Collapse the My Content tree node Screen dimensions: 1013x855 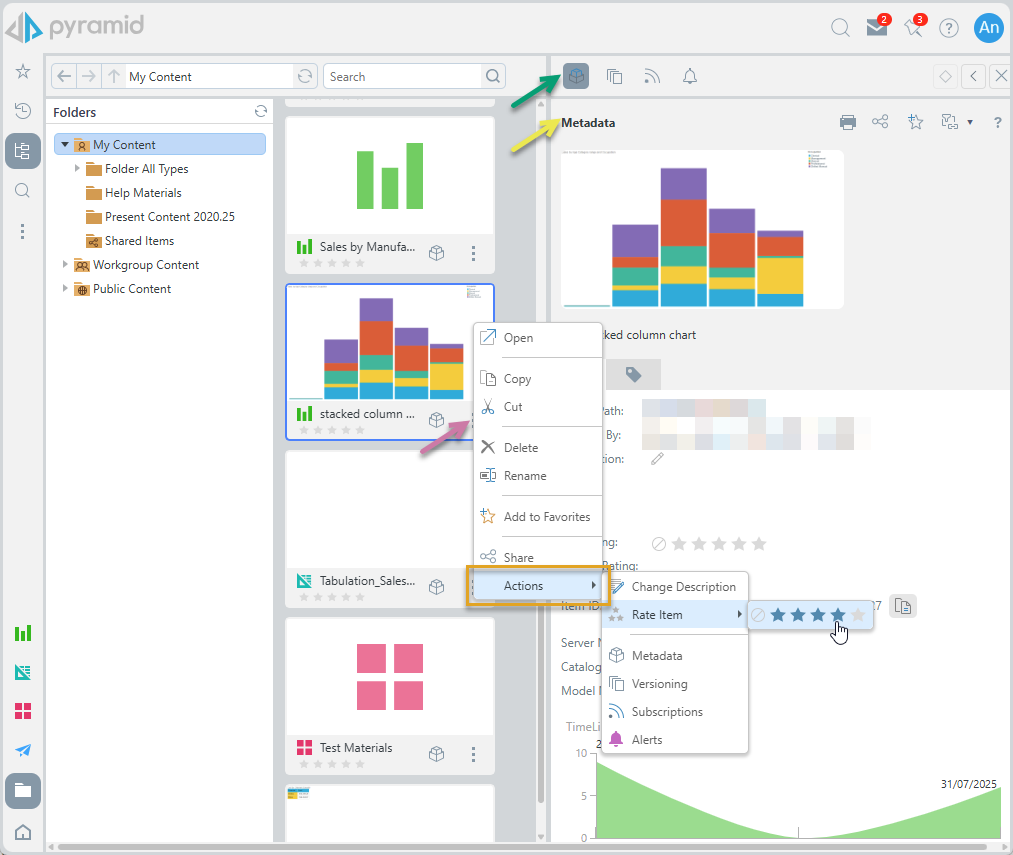[x=66, y=145]
